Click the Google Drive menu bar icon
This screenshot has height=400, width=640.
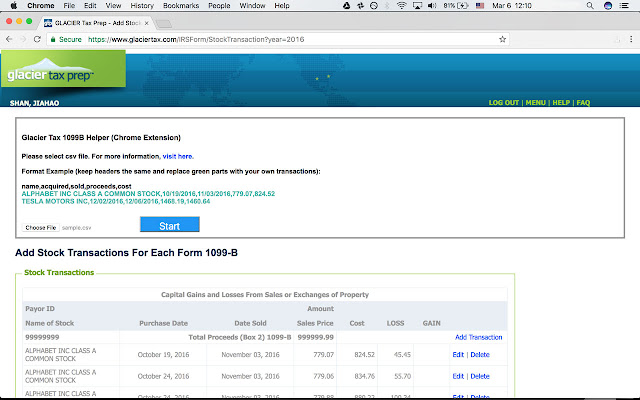pos(346,6)
